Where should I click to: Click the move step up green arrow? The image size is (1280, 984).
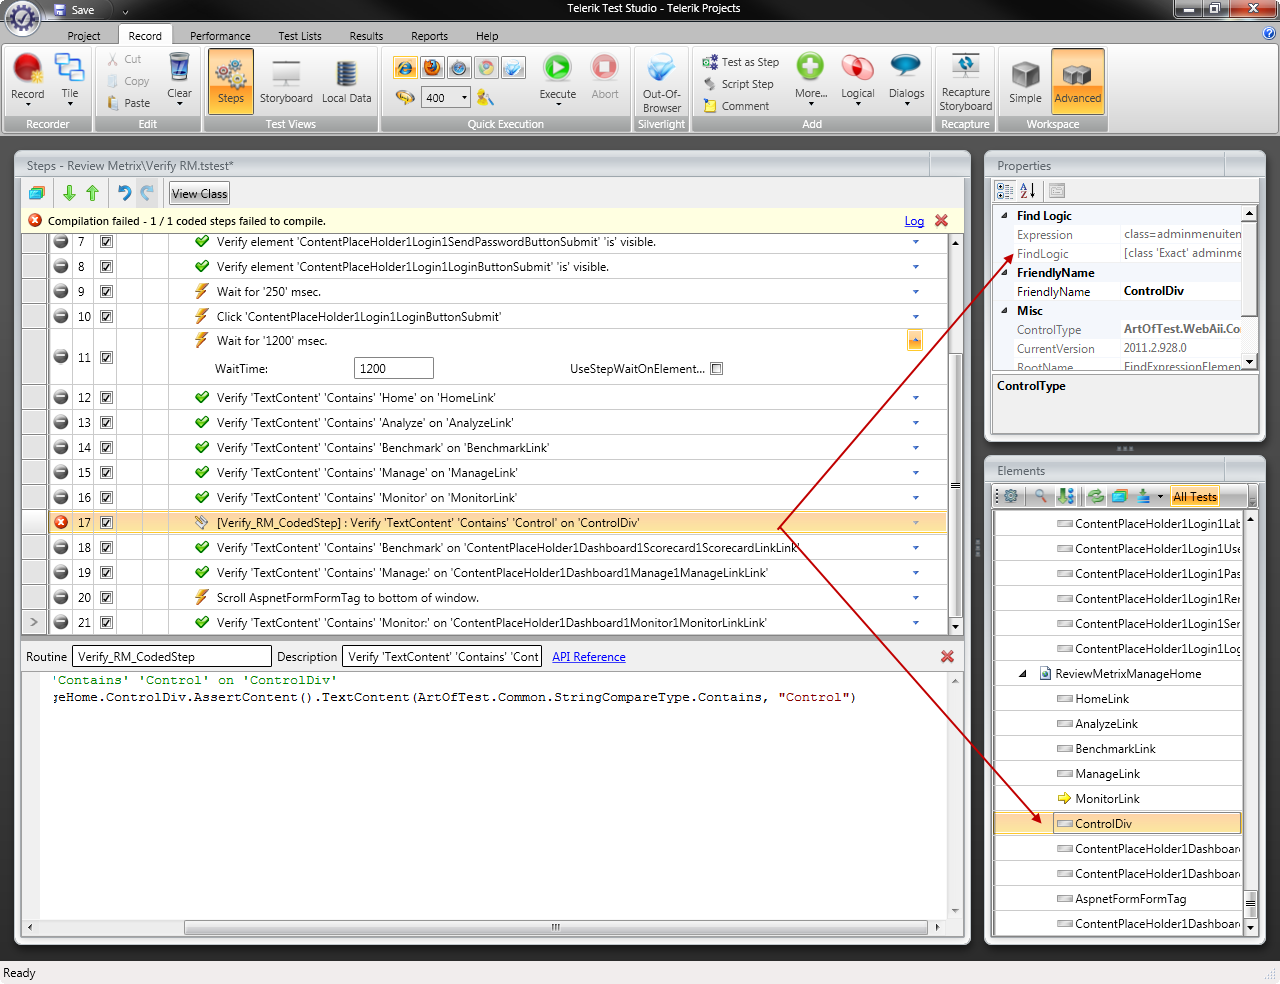click(92, 193)
